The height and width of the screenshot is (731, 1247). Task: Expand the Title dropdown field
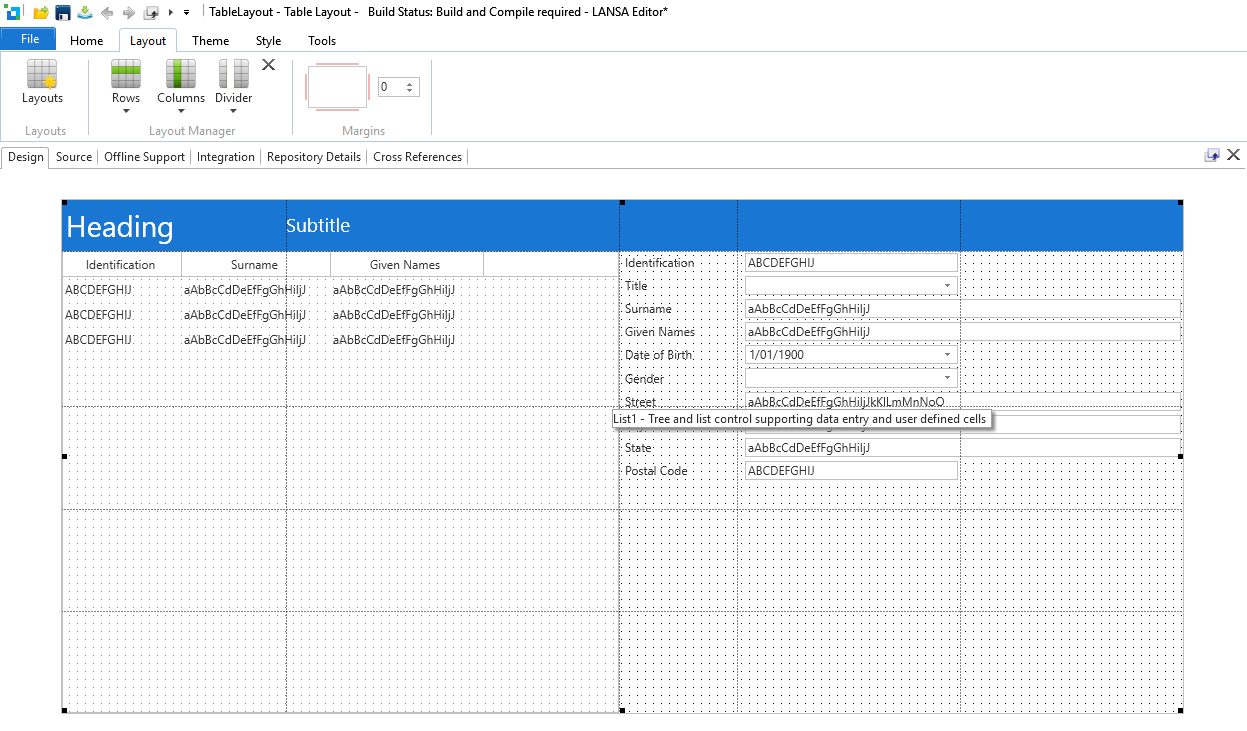pyautogui.click(x=946, y=286)
